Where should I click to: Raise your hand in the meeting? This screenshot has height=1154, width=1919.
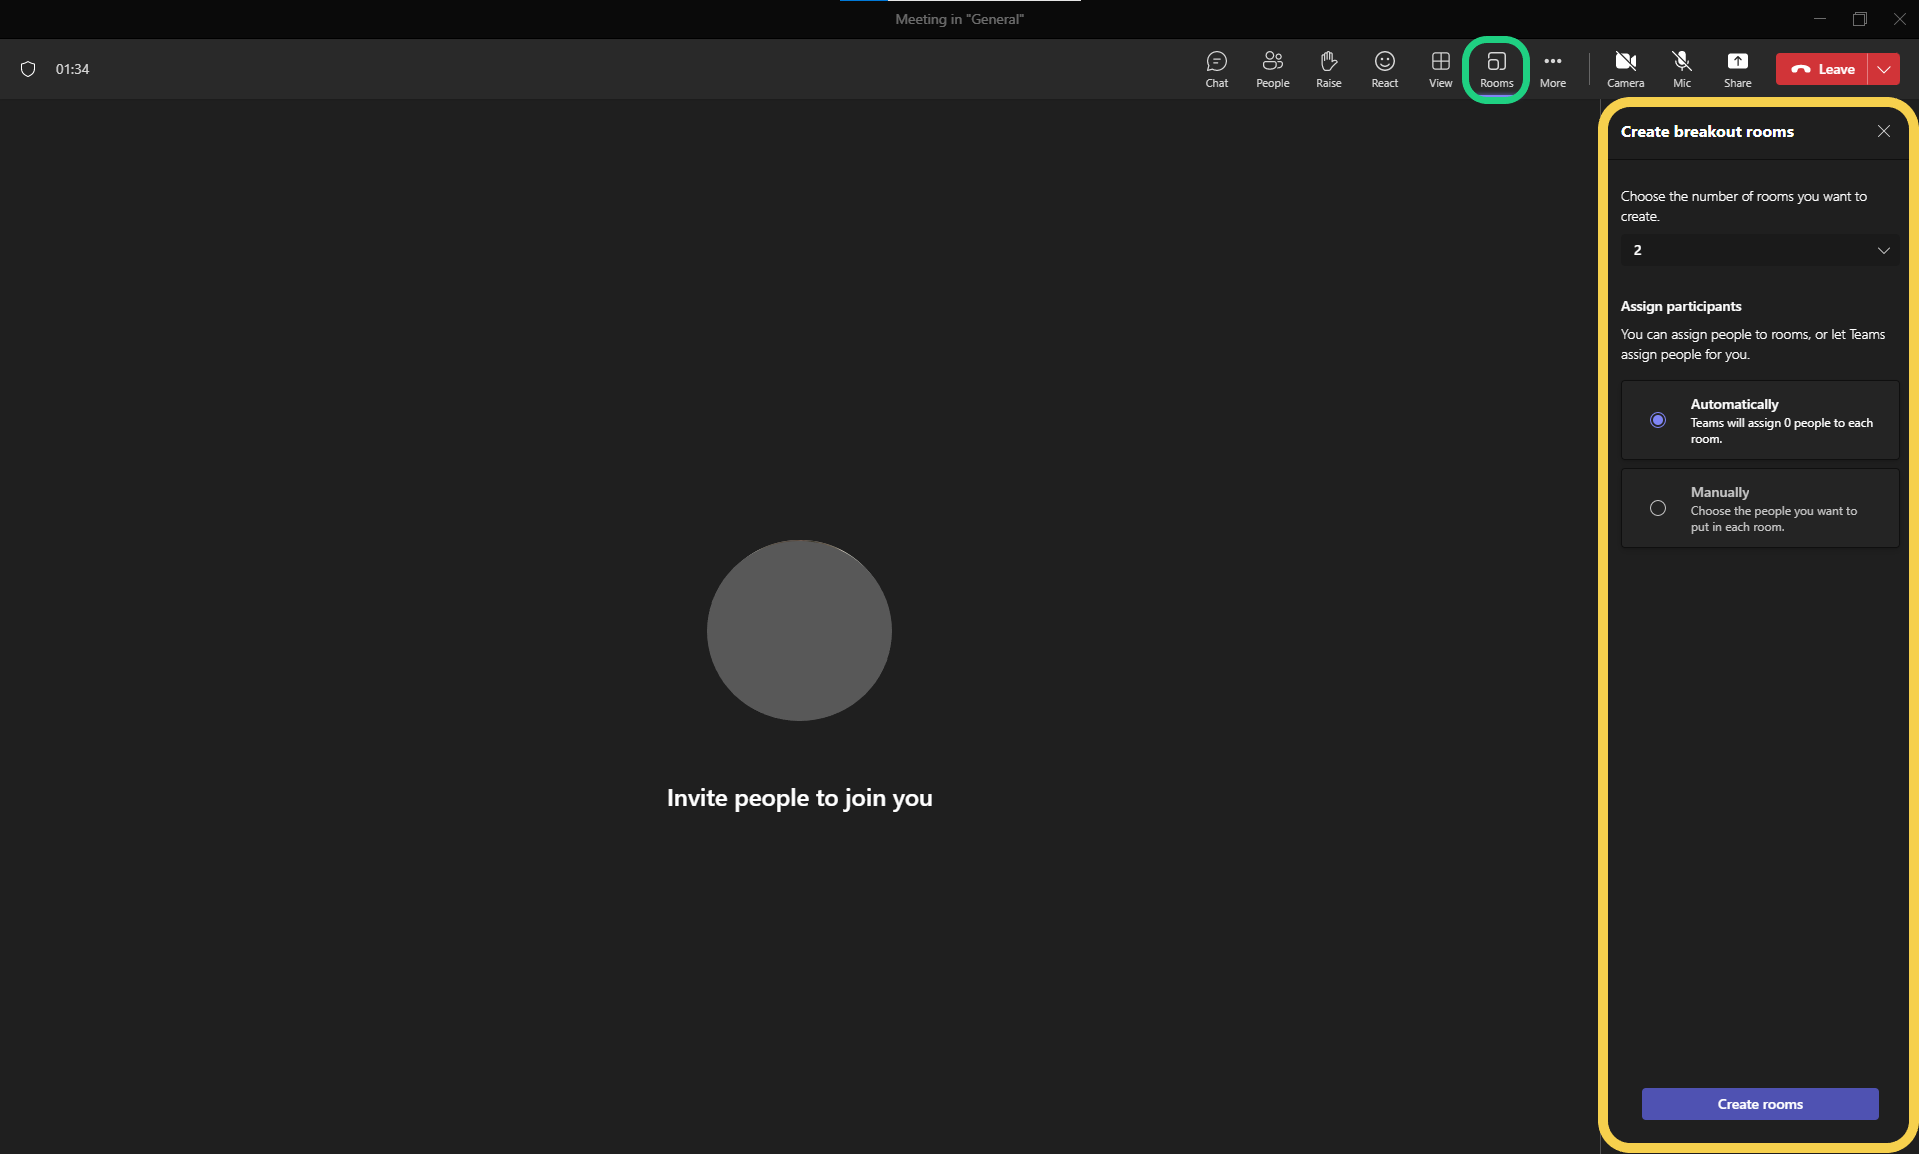pyautogui.click(x=1328, y=69)
